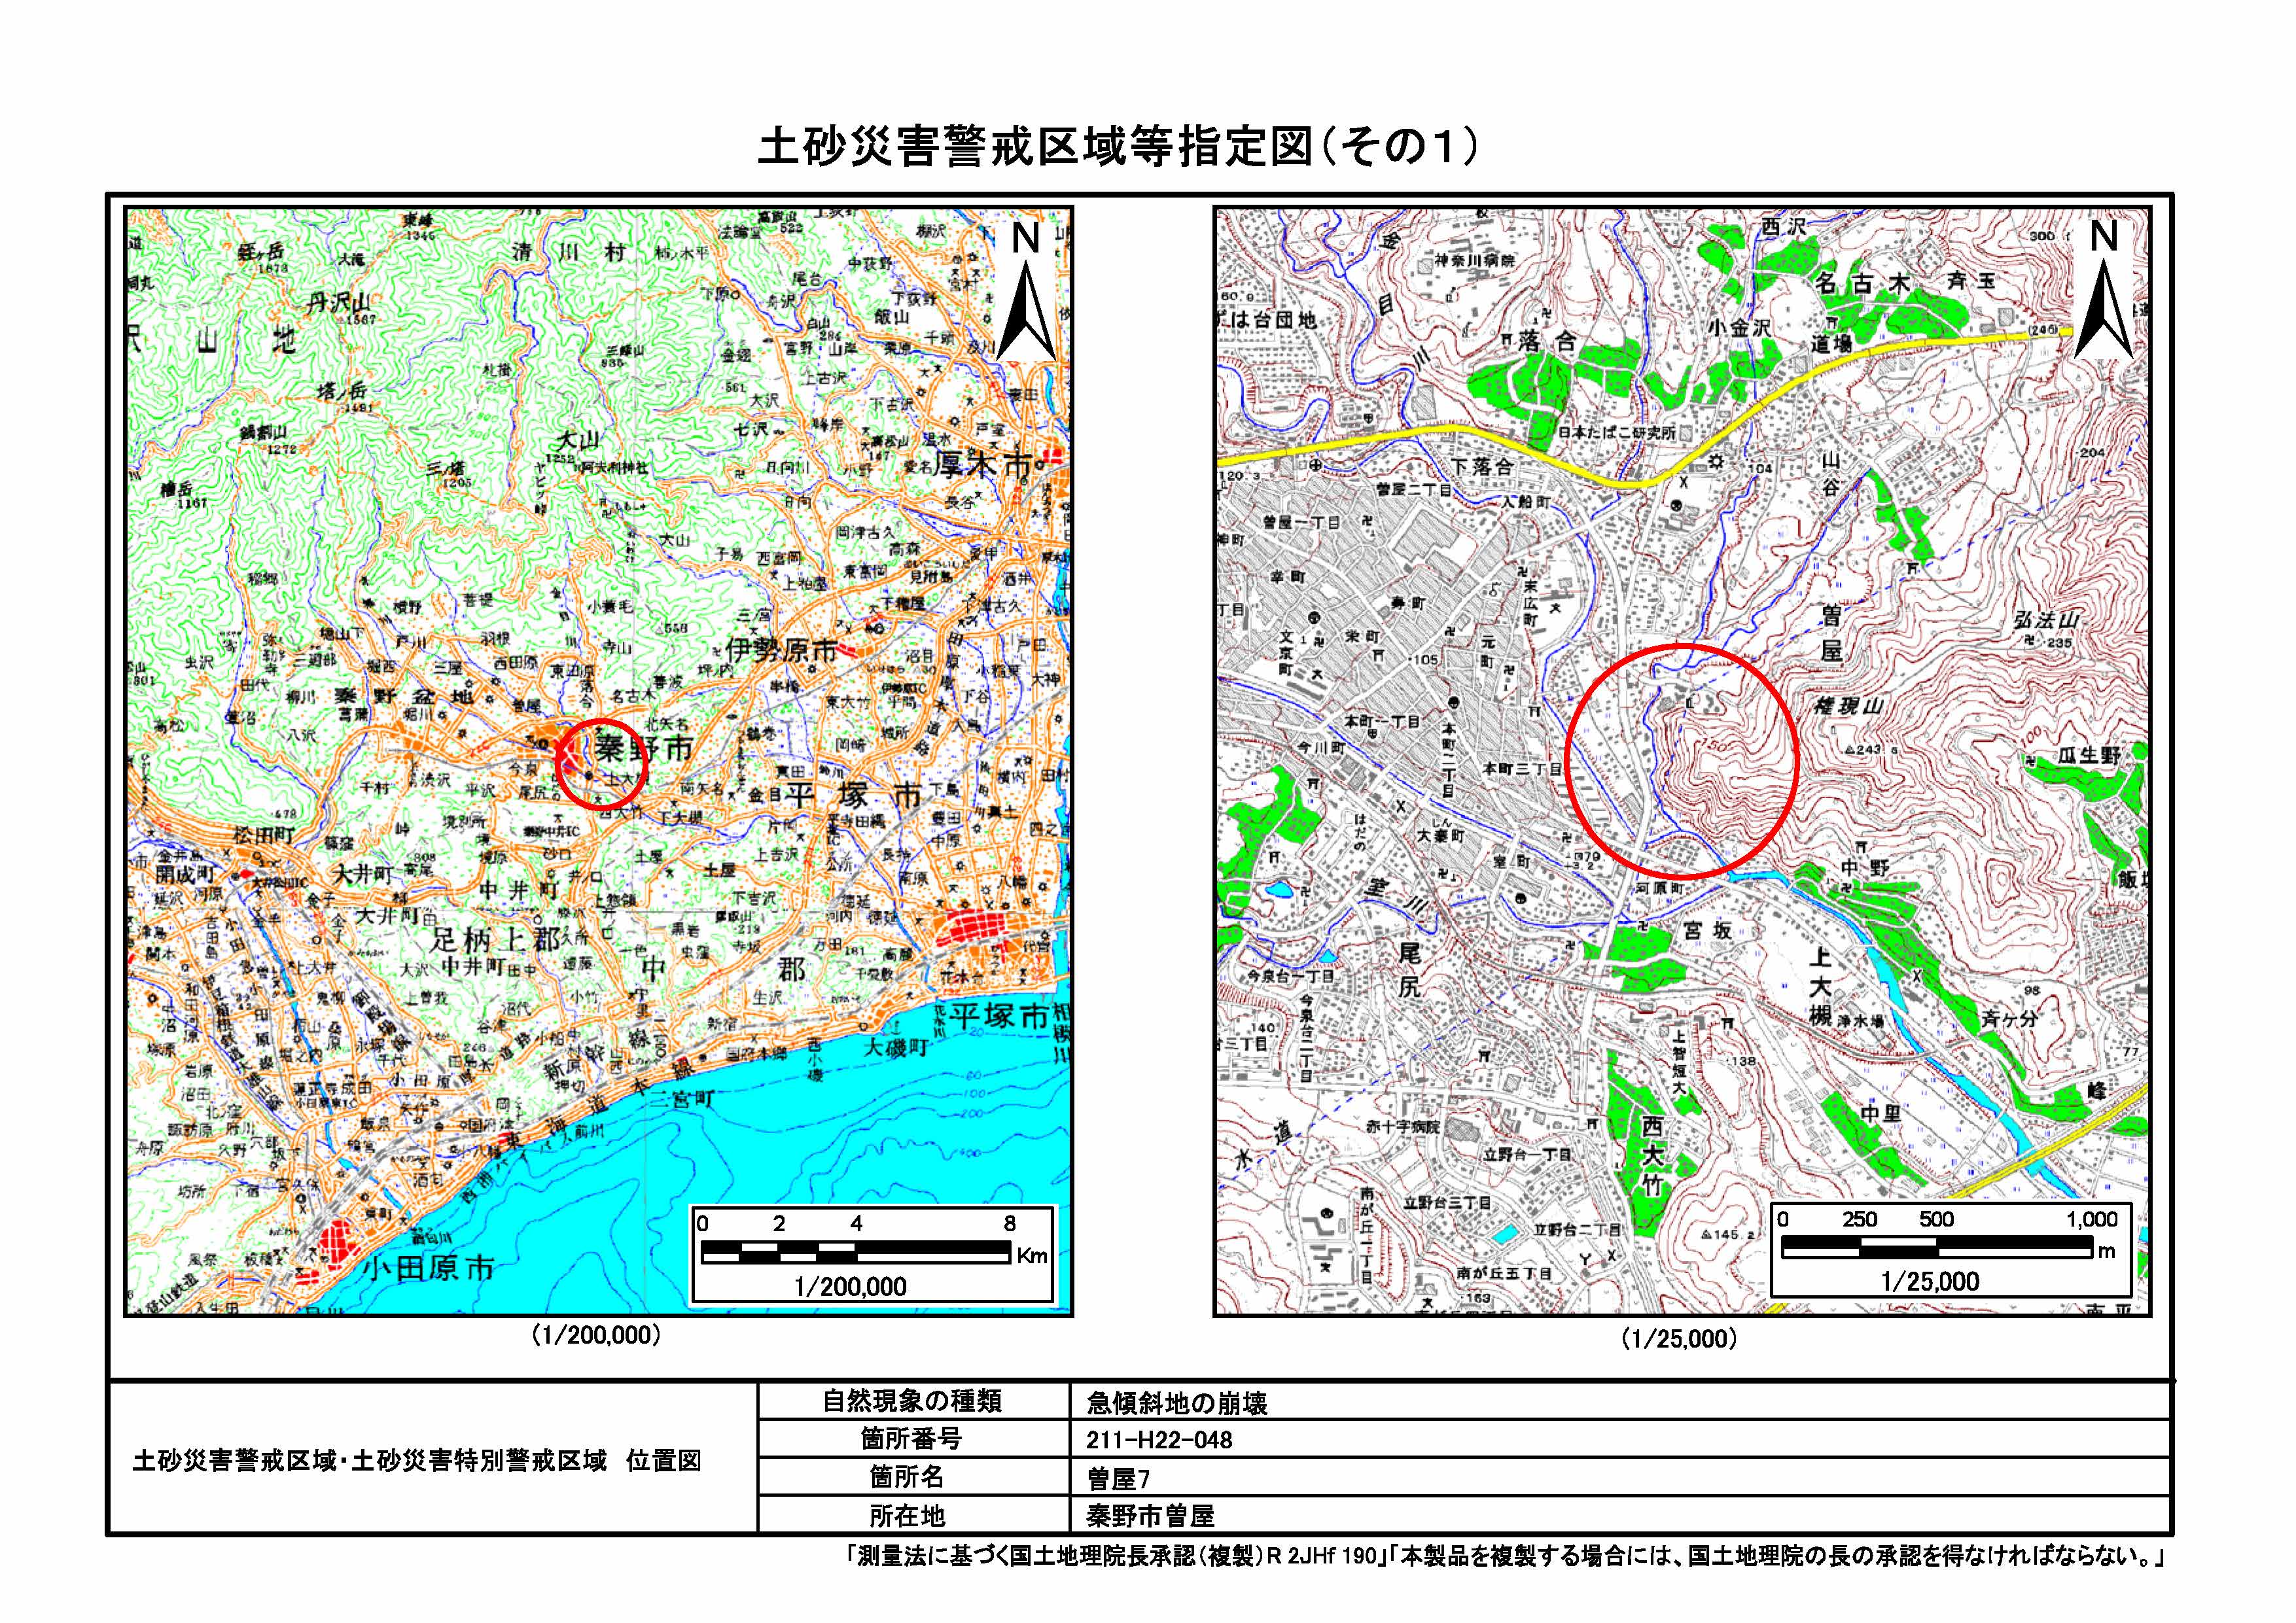This screenshot has width=2296, height=1623.
Task: Click the 1/25,000 scale bar
Action: [1937, 1246]
